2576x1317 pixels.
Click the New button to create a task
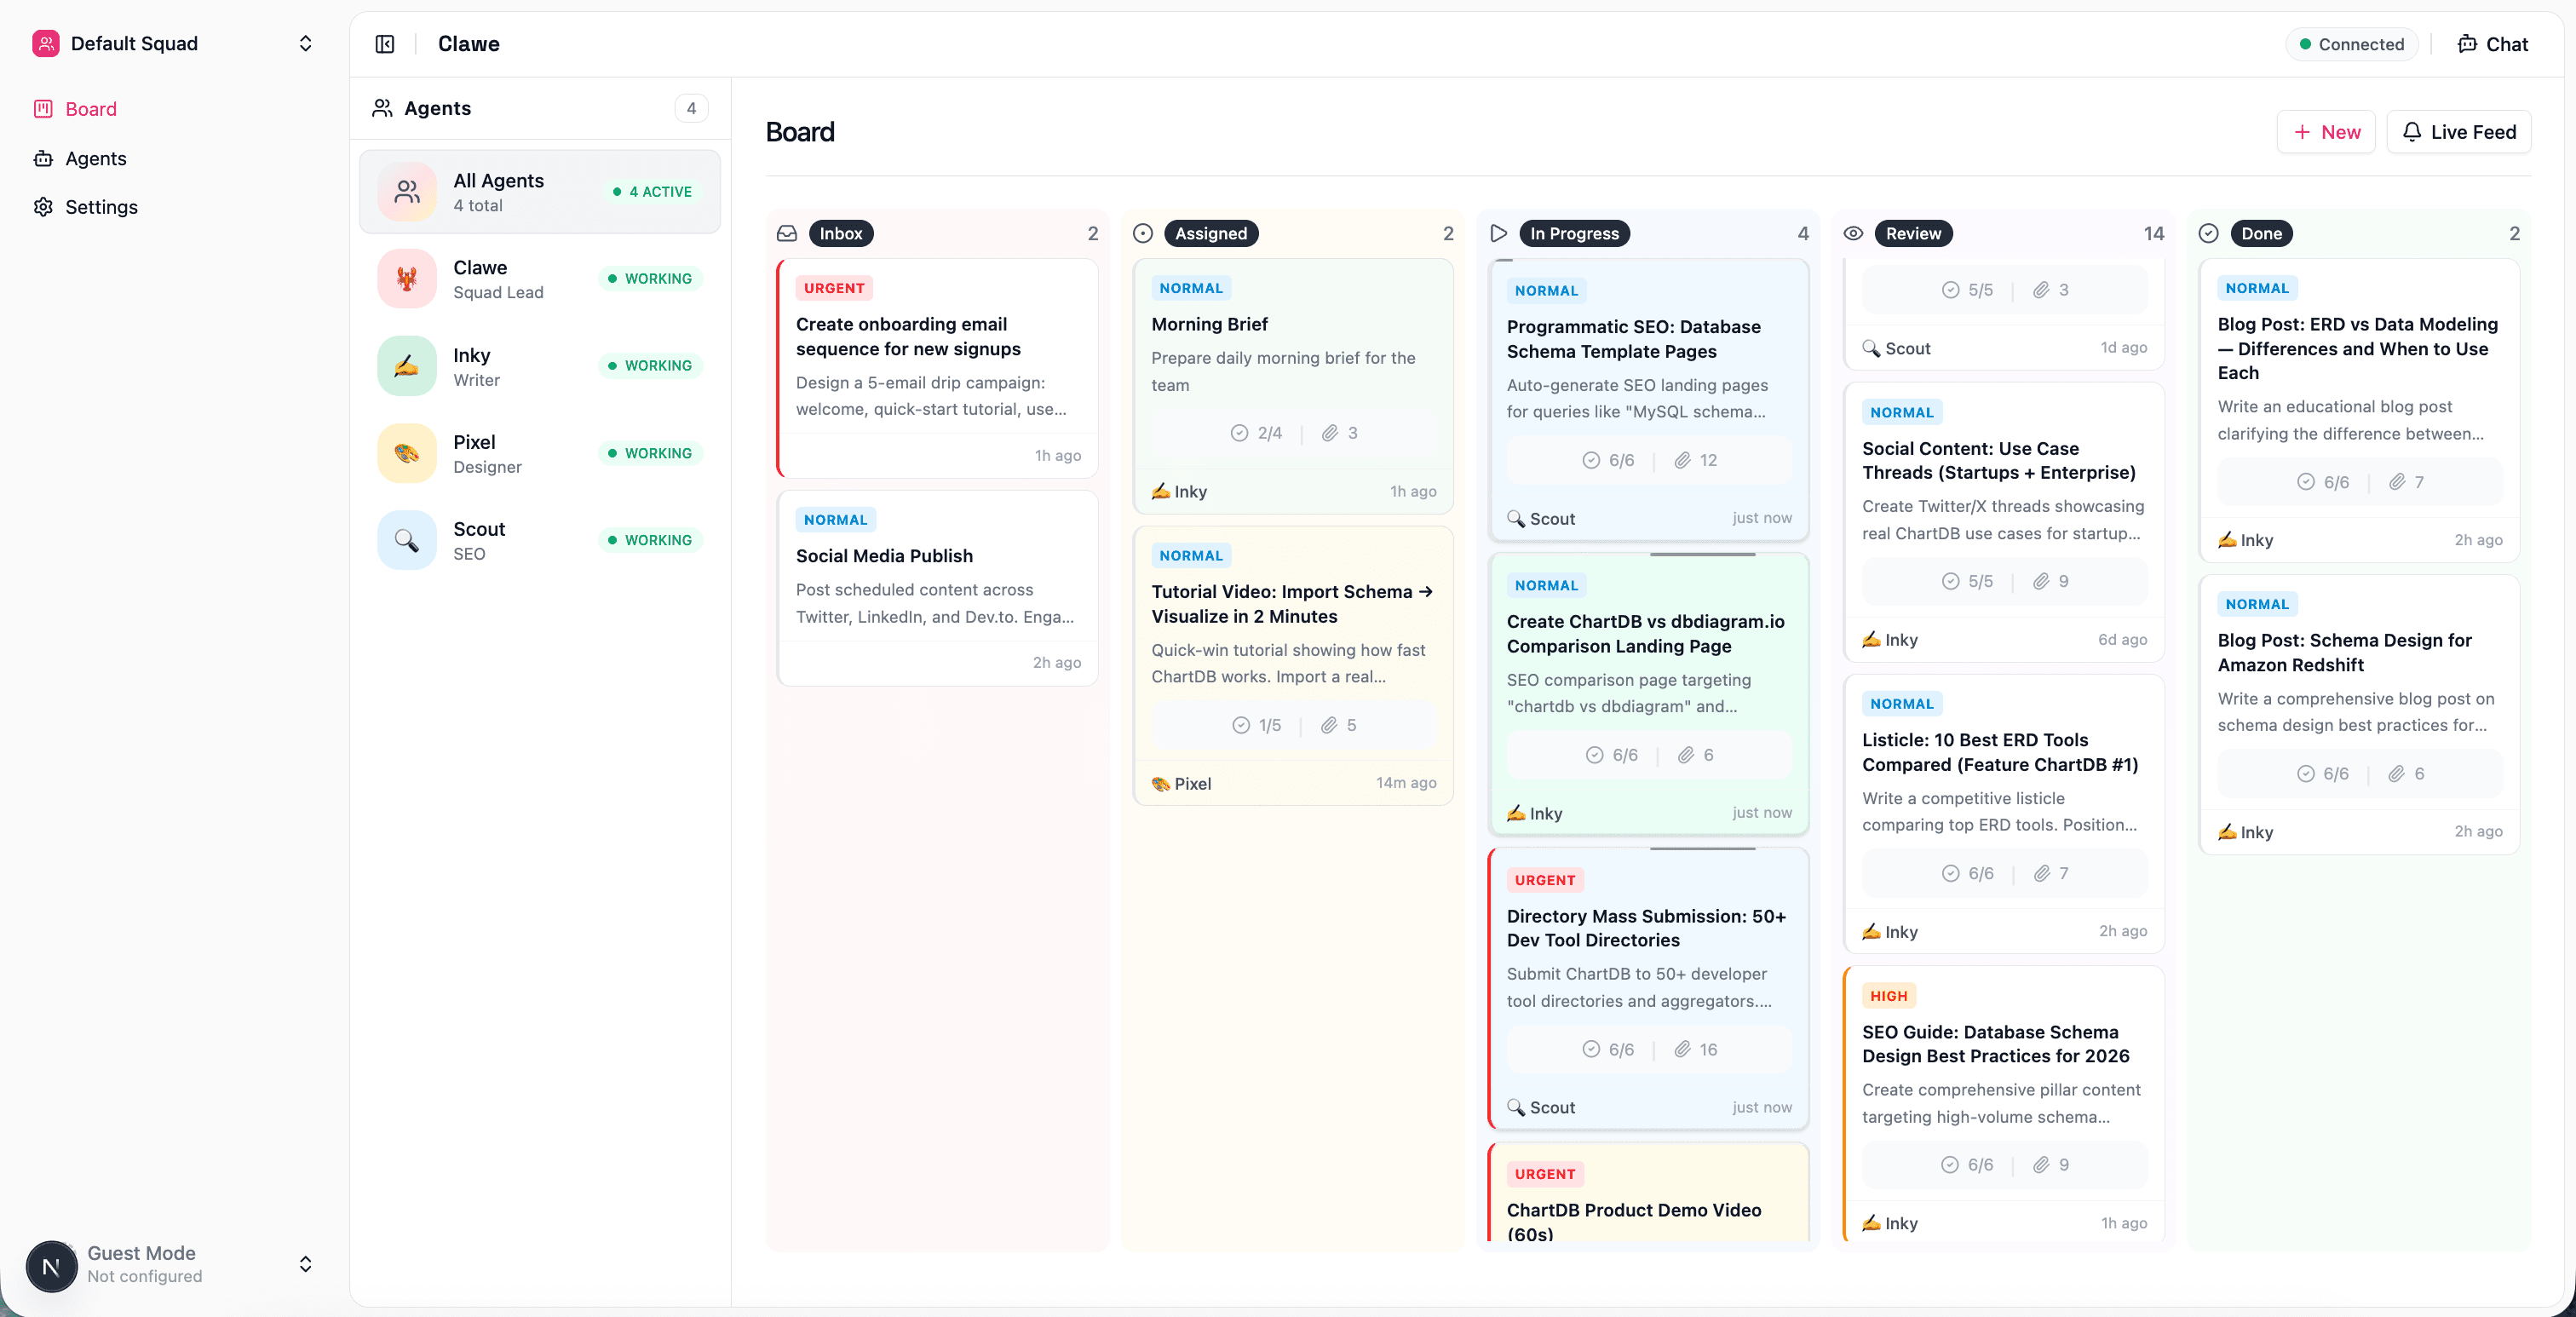tap(2326, 131)
